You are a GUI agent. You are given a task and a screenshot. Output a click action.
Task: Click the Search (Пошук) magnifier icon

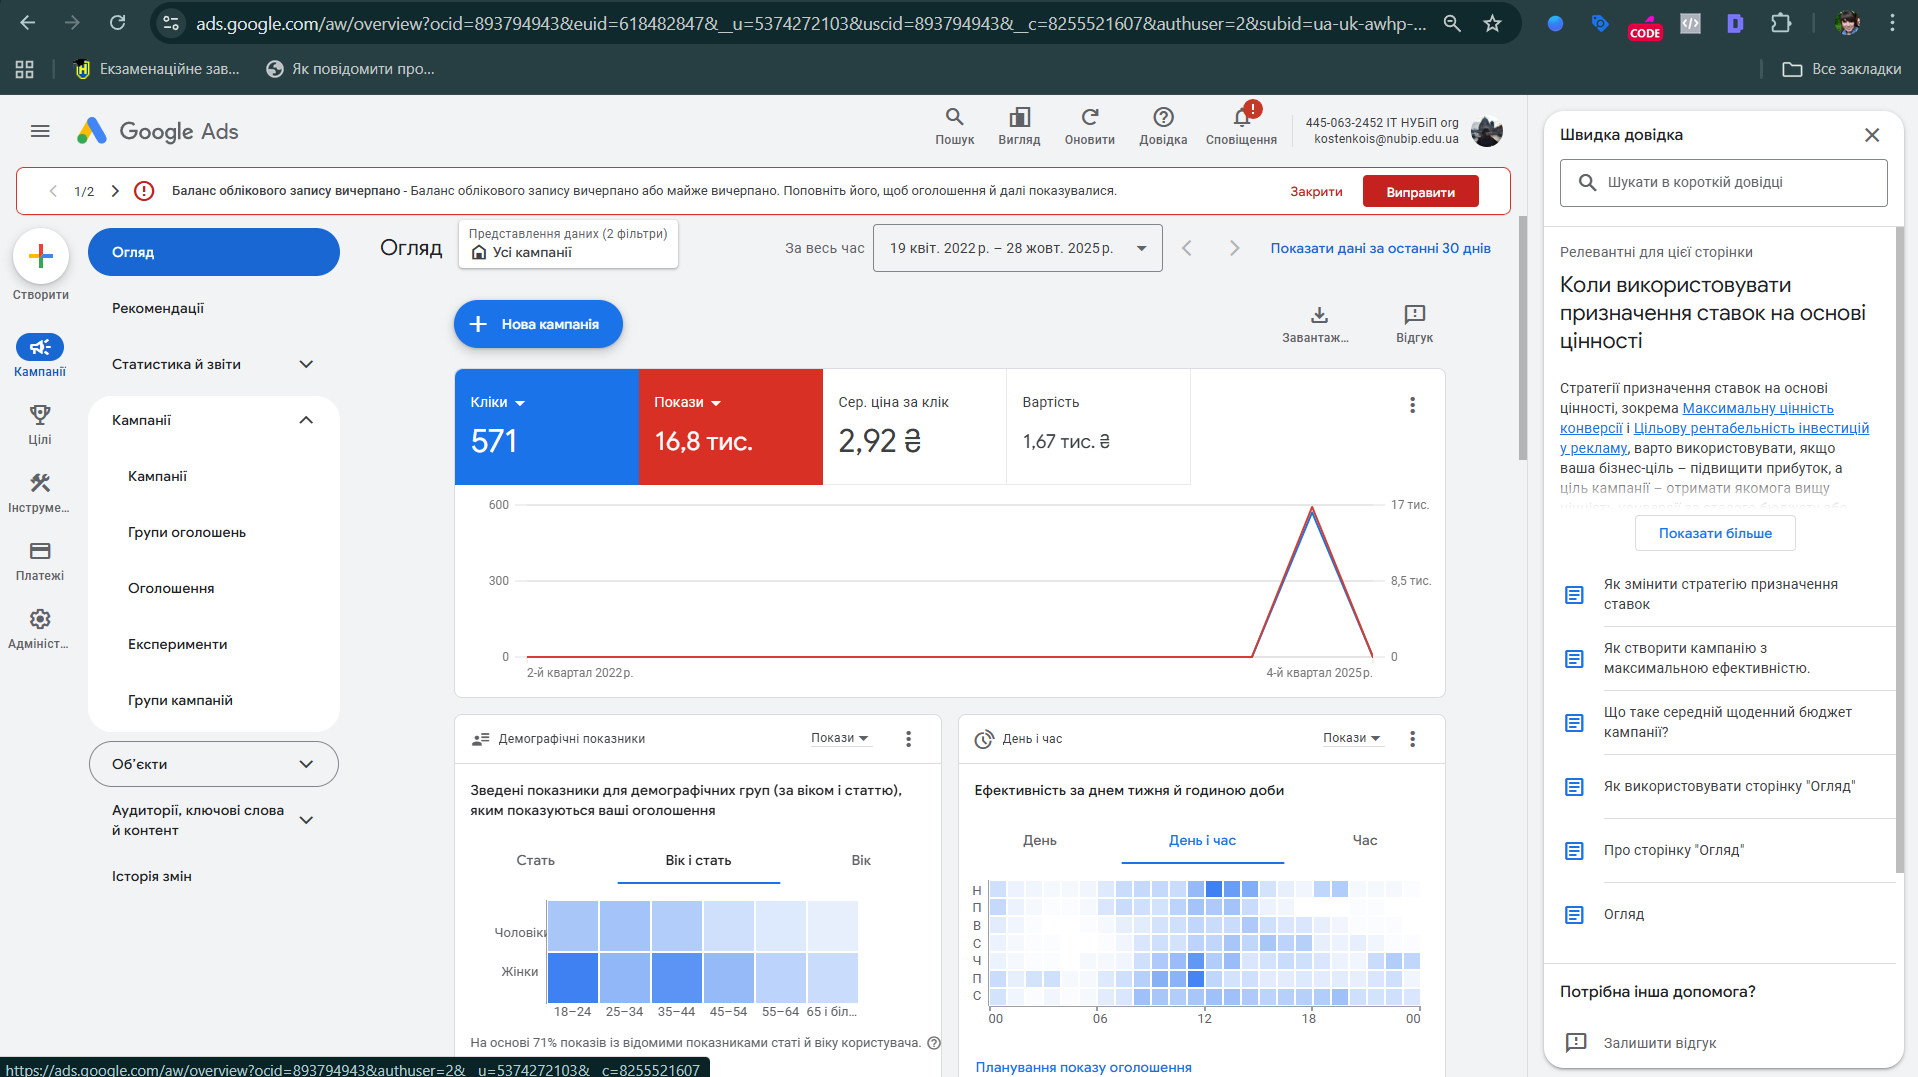[954, 118]
